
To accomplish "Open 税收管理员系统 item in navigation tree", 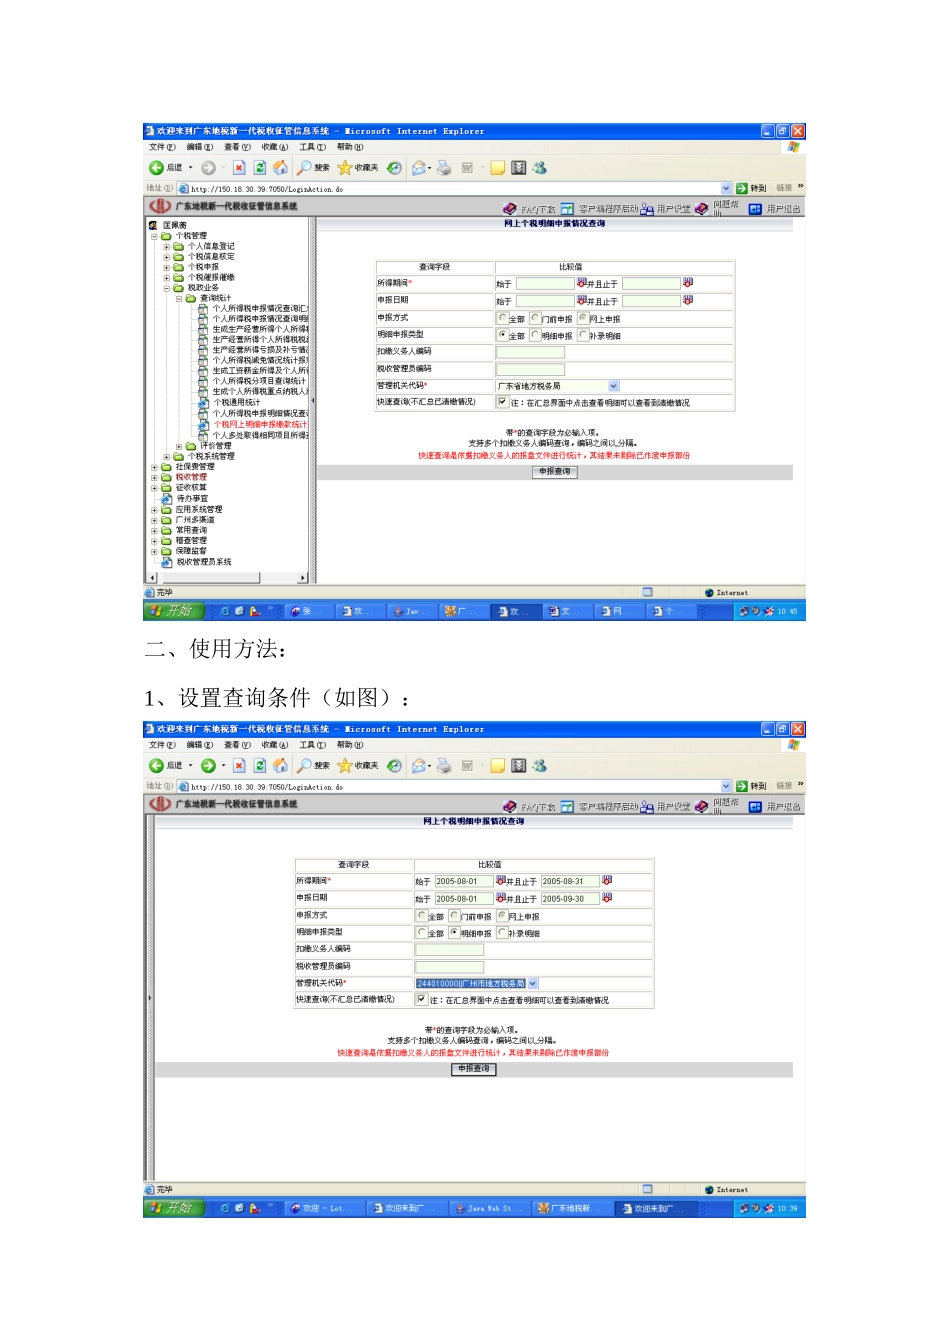I will pos(167,562).
